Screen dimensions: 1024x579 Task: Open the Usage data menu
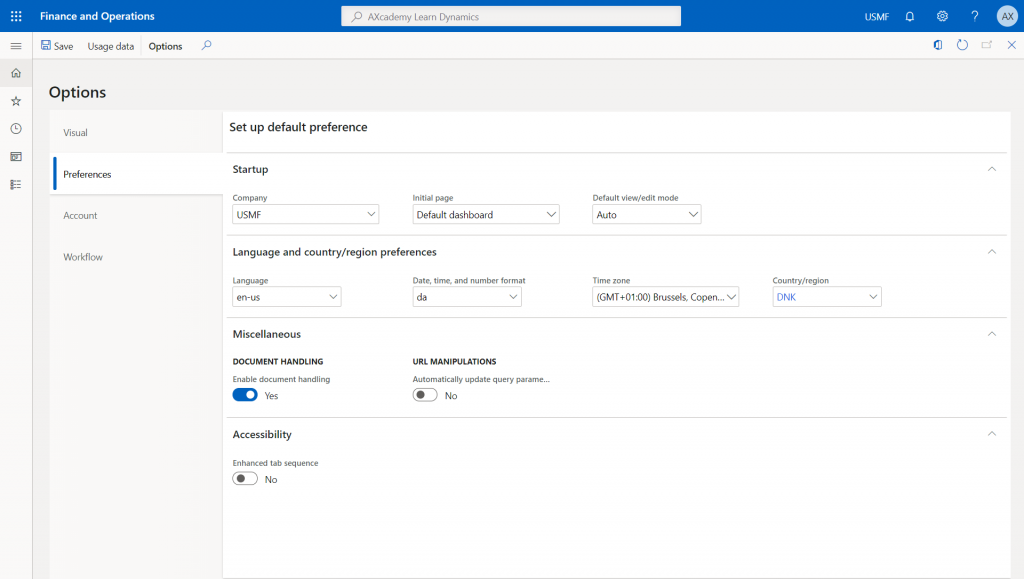click(x=111, y=46)
